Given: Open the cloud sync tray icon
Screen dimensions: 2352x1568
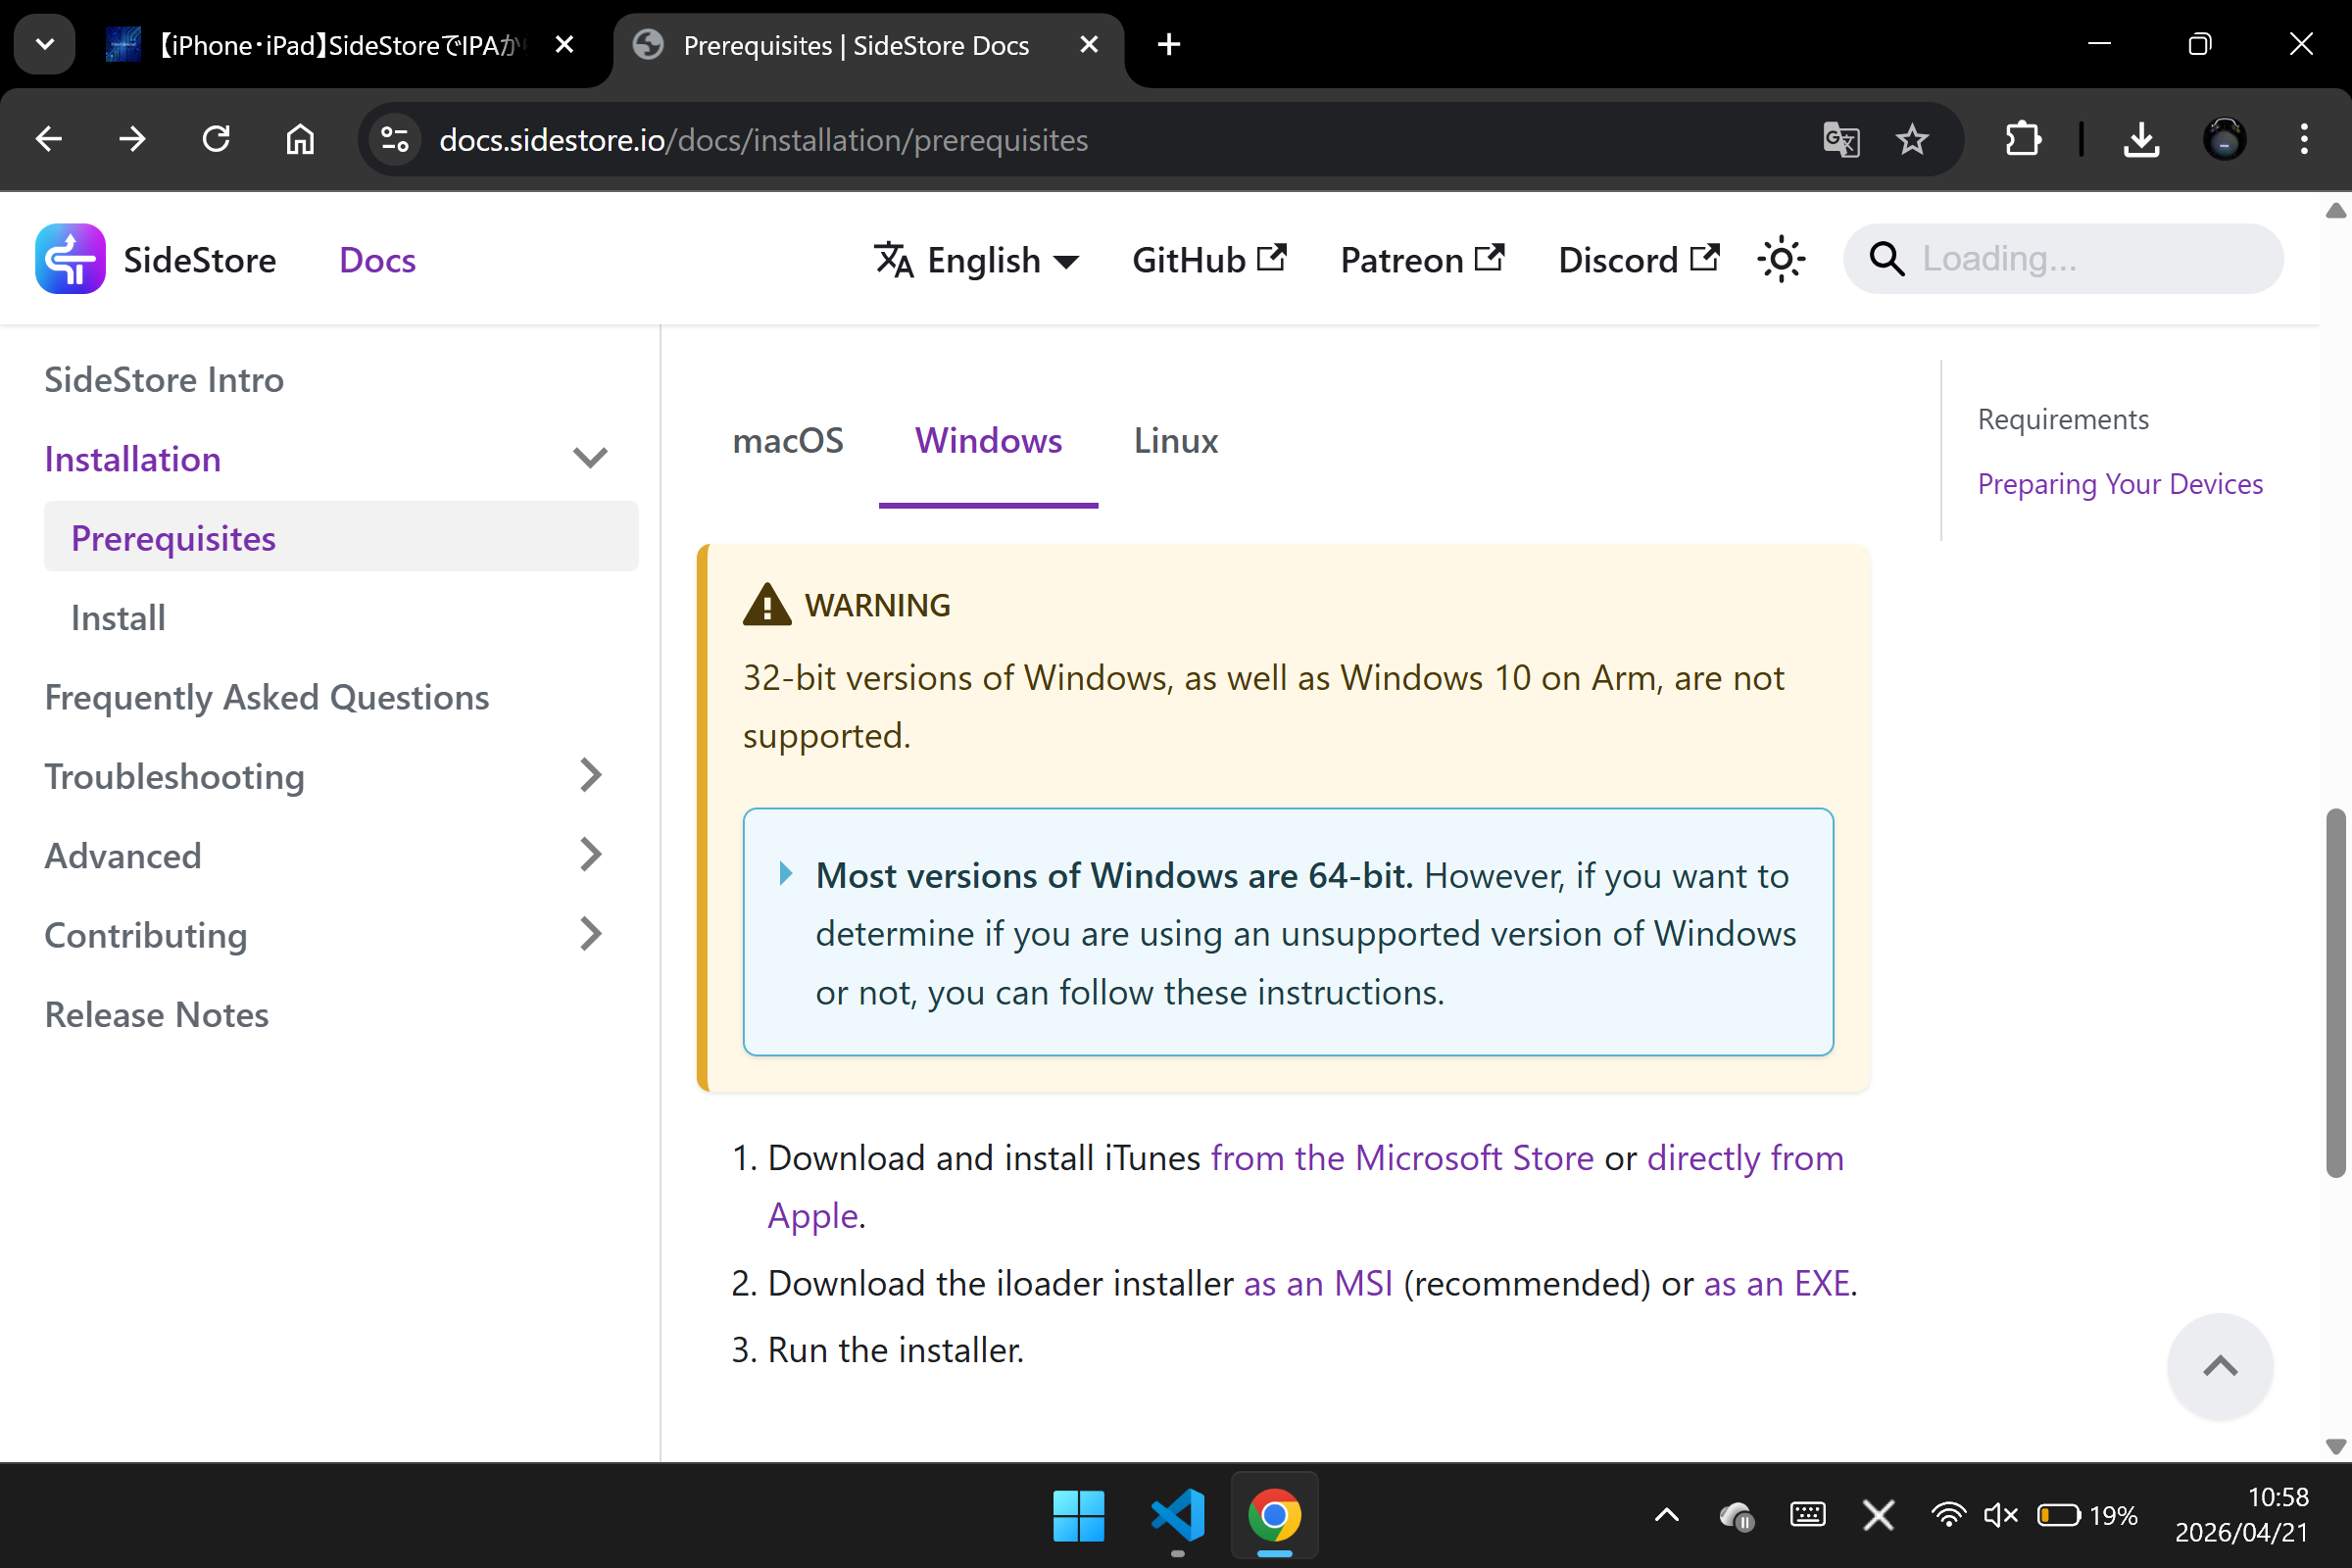Looking at the screenshot, I should tap(1737, 1516).
